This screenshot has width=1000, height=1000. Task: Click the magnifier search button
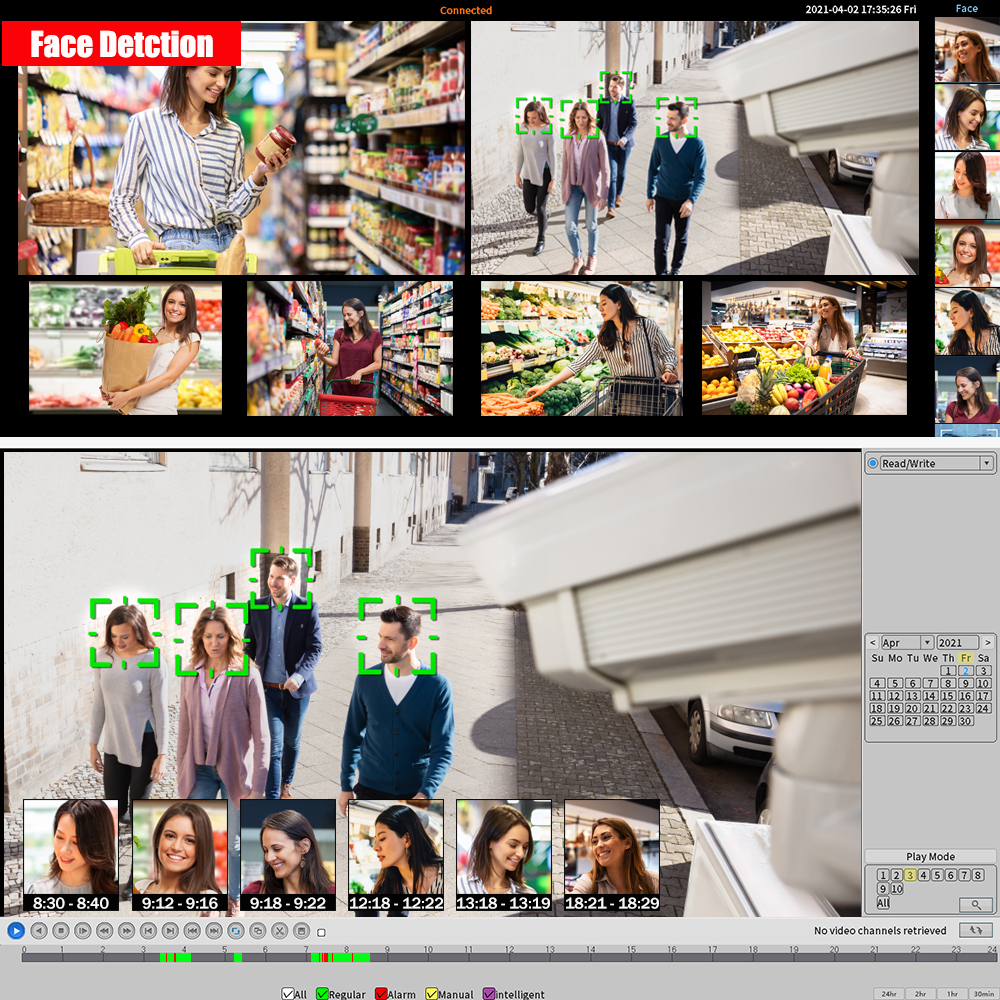(975, 904)
